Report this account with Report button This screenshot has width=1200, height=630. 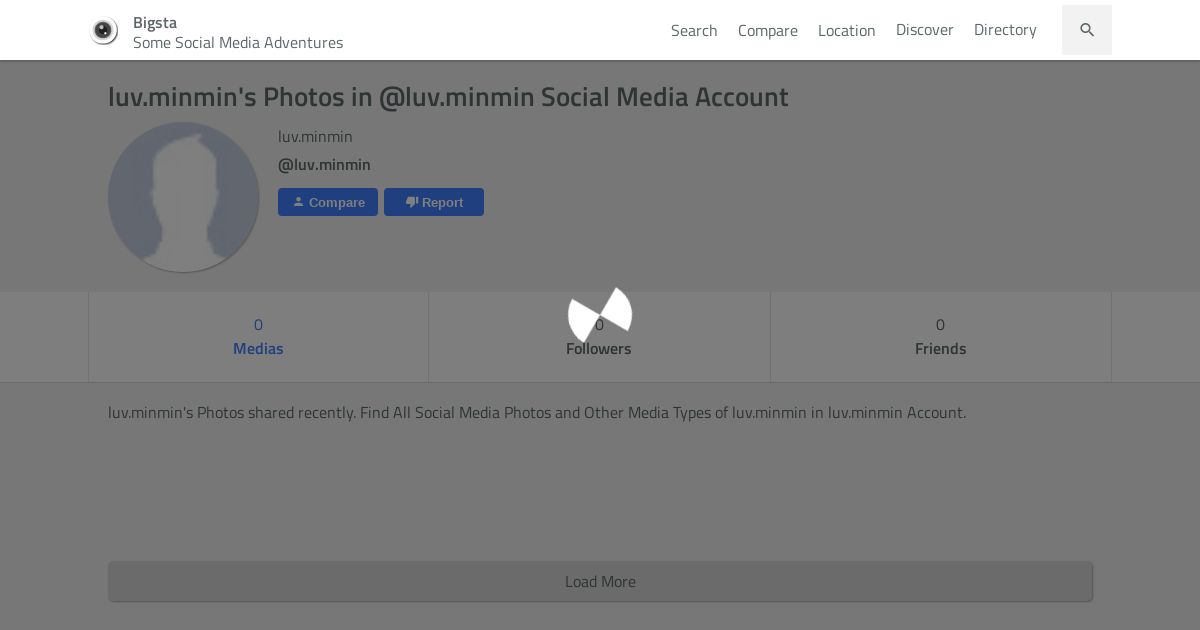click(x=434, y=202)
